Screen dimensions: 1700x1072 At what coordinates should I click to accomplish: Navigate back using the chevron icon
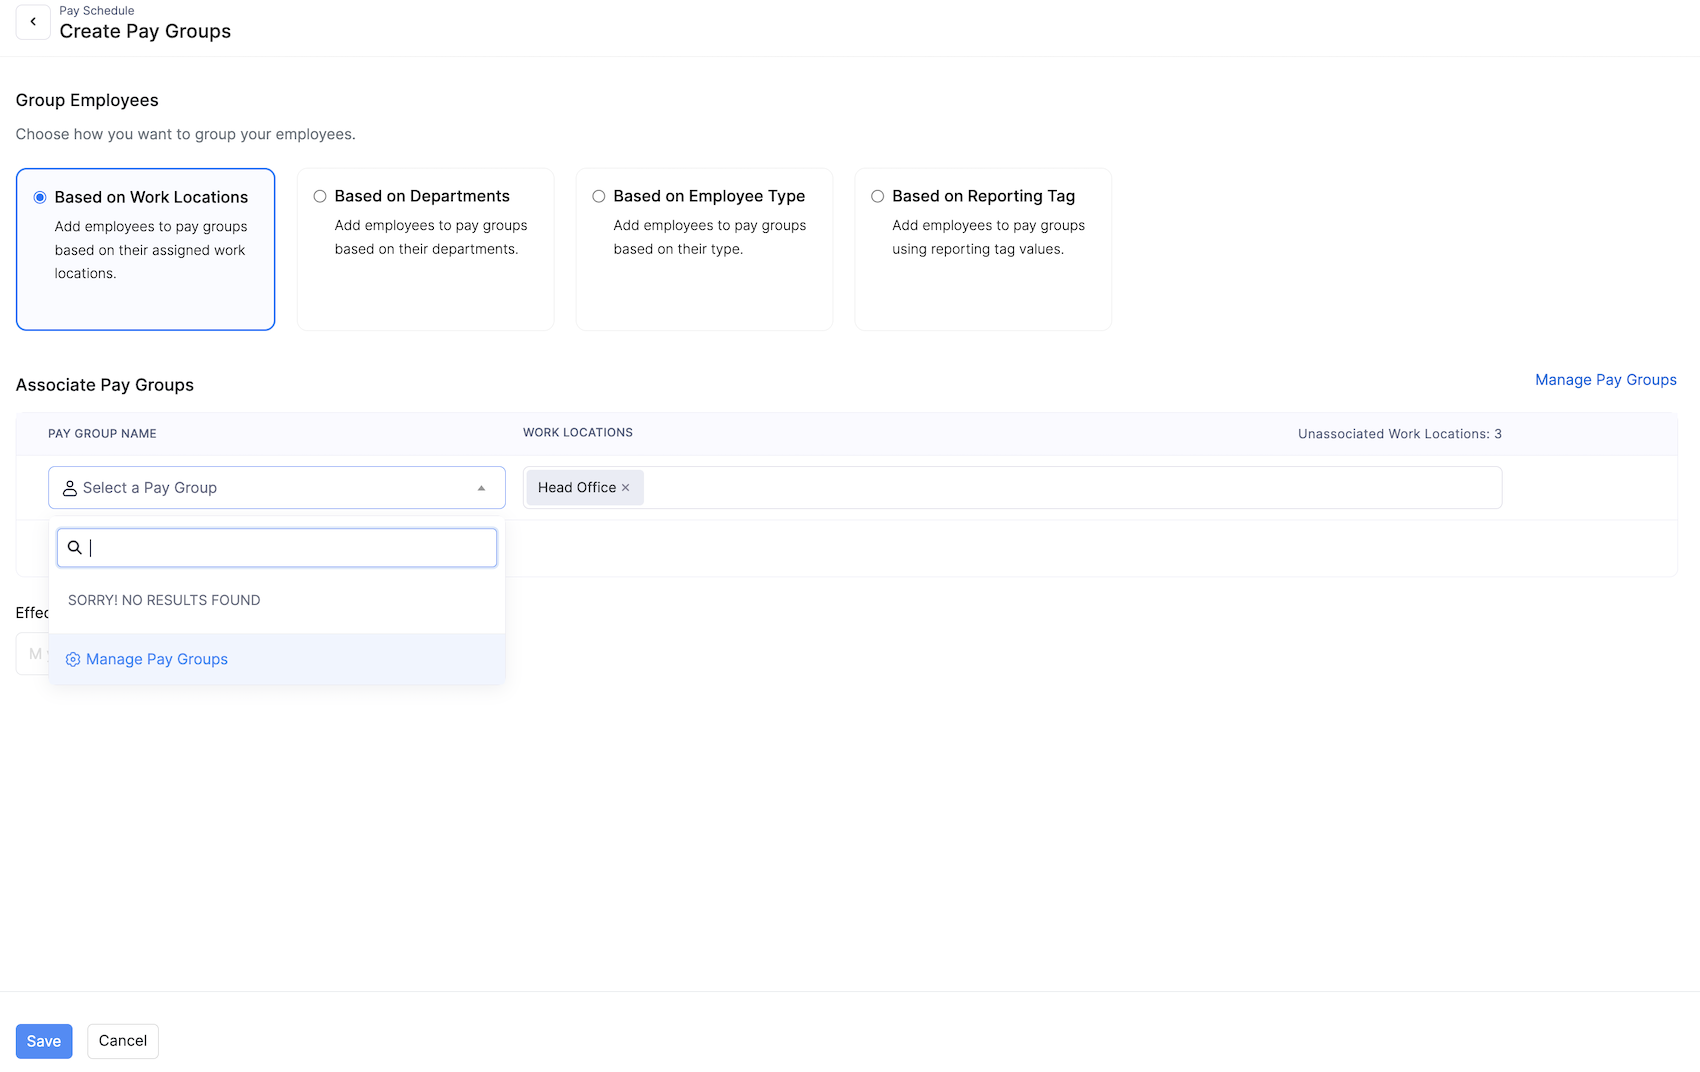click(33, 22)
